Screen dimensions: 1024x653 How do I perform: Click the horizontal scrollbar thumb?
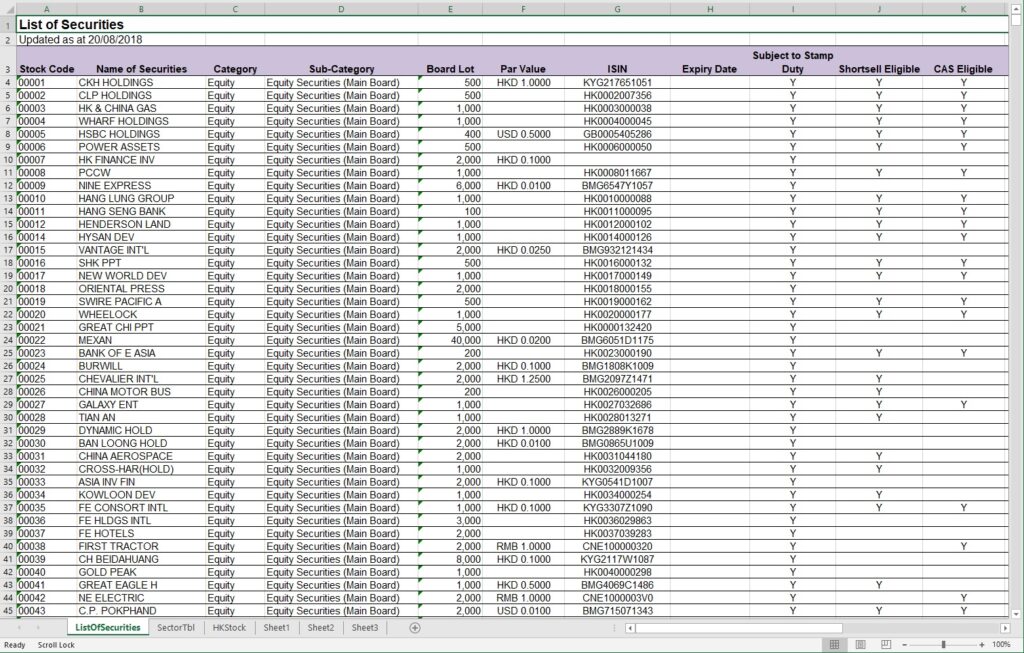(x=739, y=628)
